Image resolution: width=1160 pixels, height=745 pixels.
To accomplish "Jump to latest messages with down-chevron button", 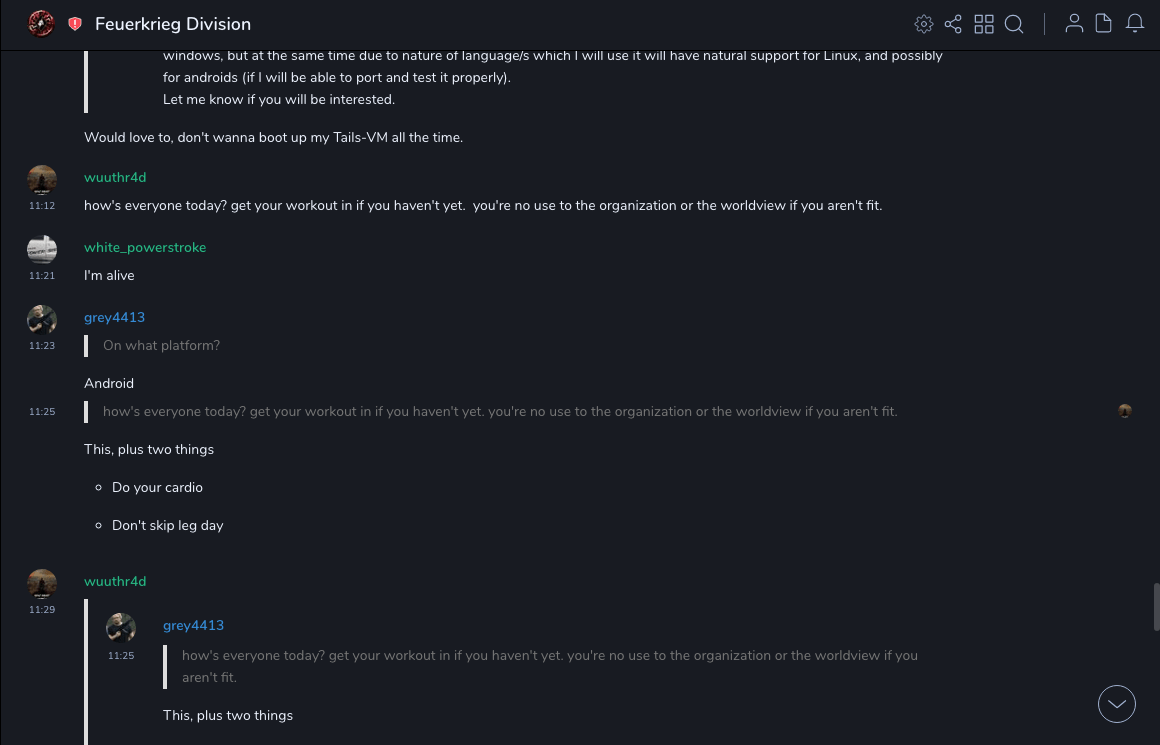I will (1117, 704).
